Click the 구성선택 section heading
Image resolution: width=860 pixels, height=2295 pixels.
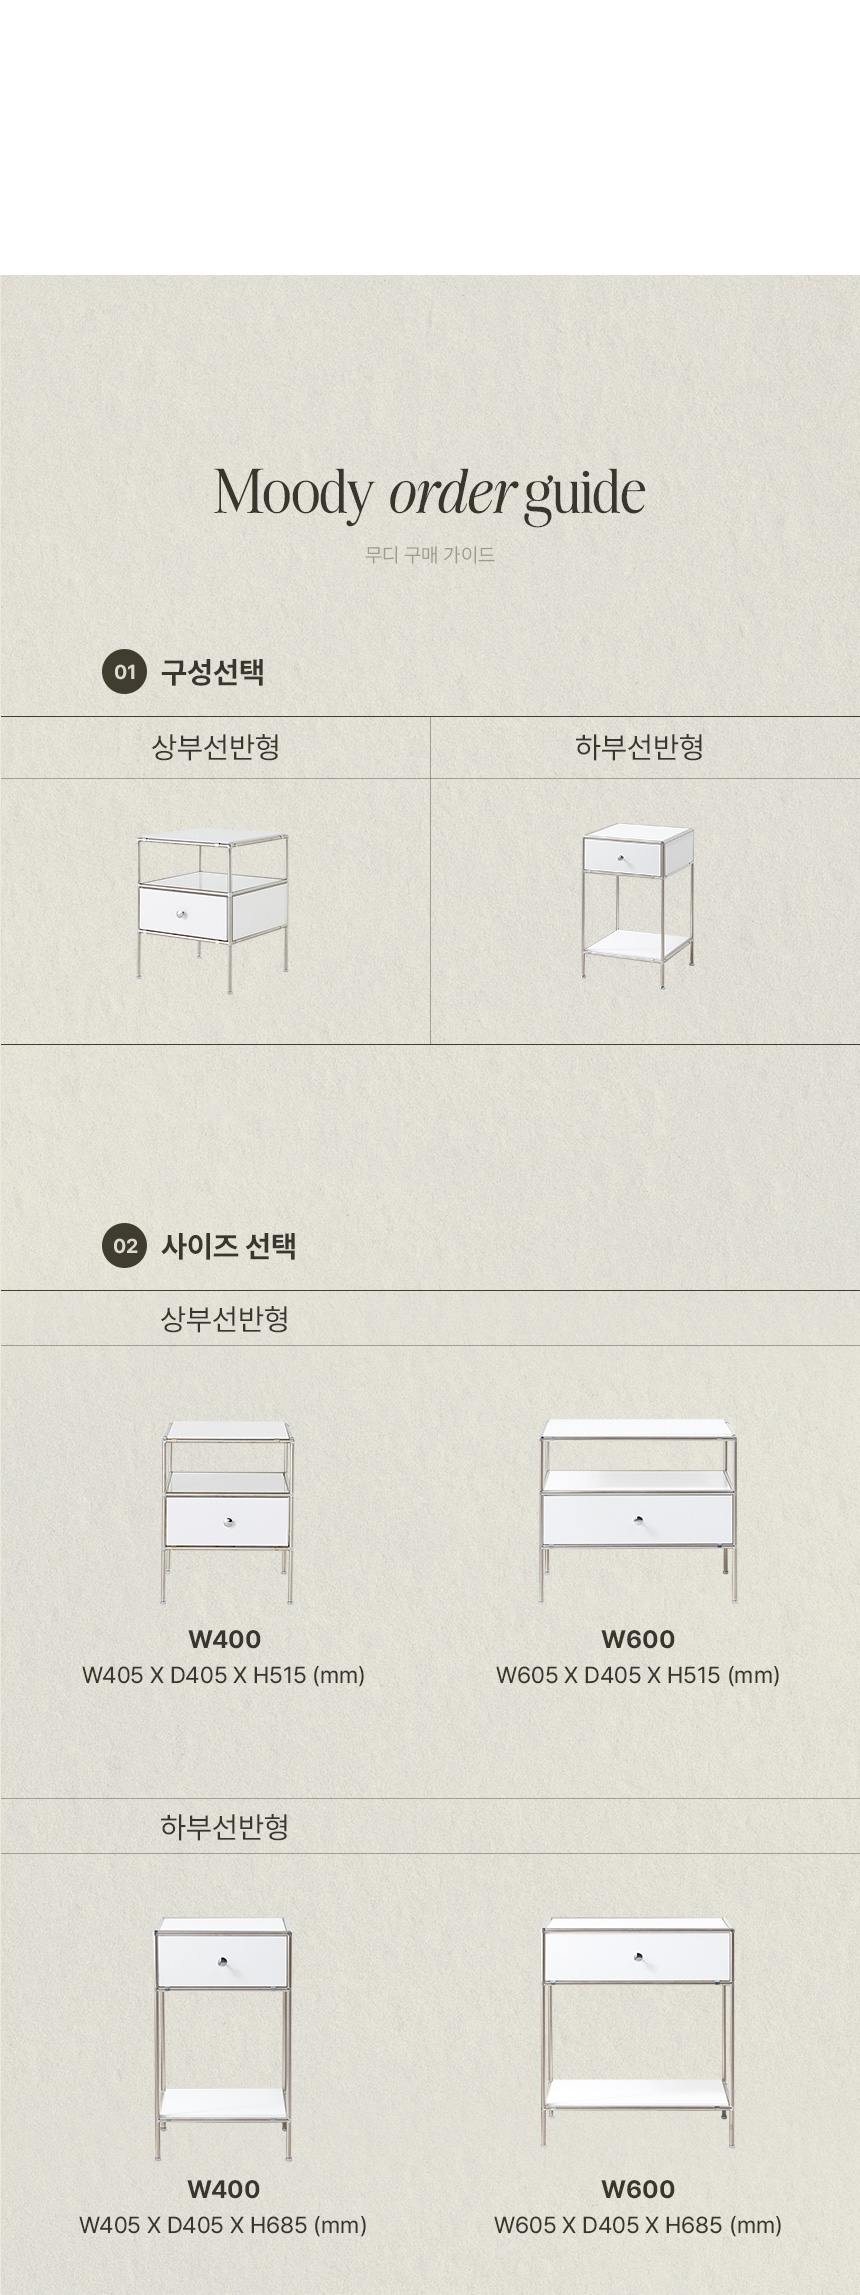point(212,672)
